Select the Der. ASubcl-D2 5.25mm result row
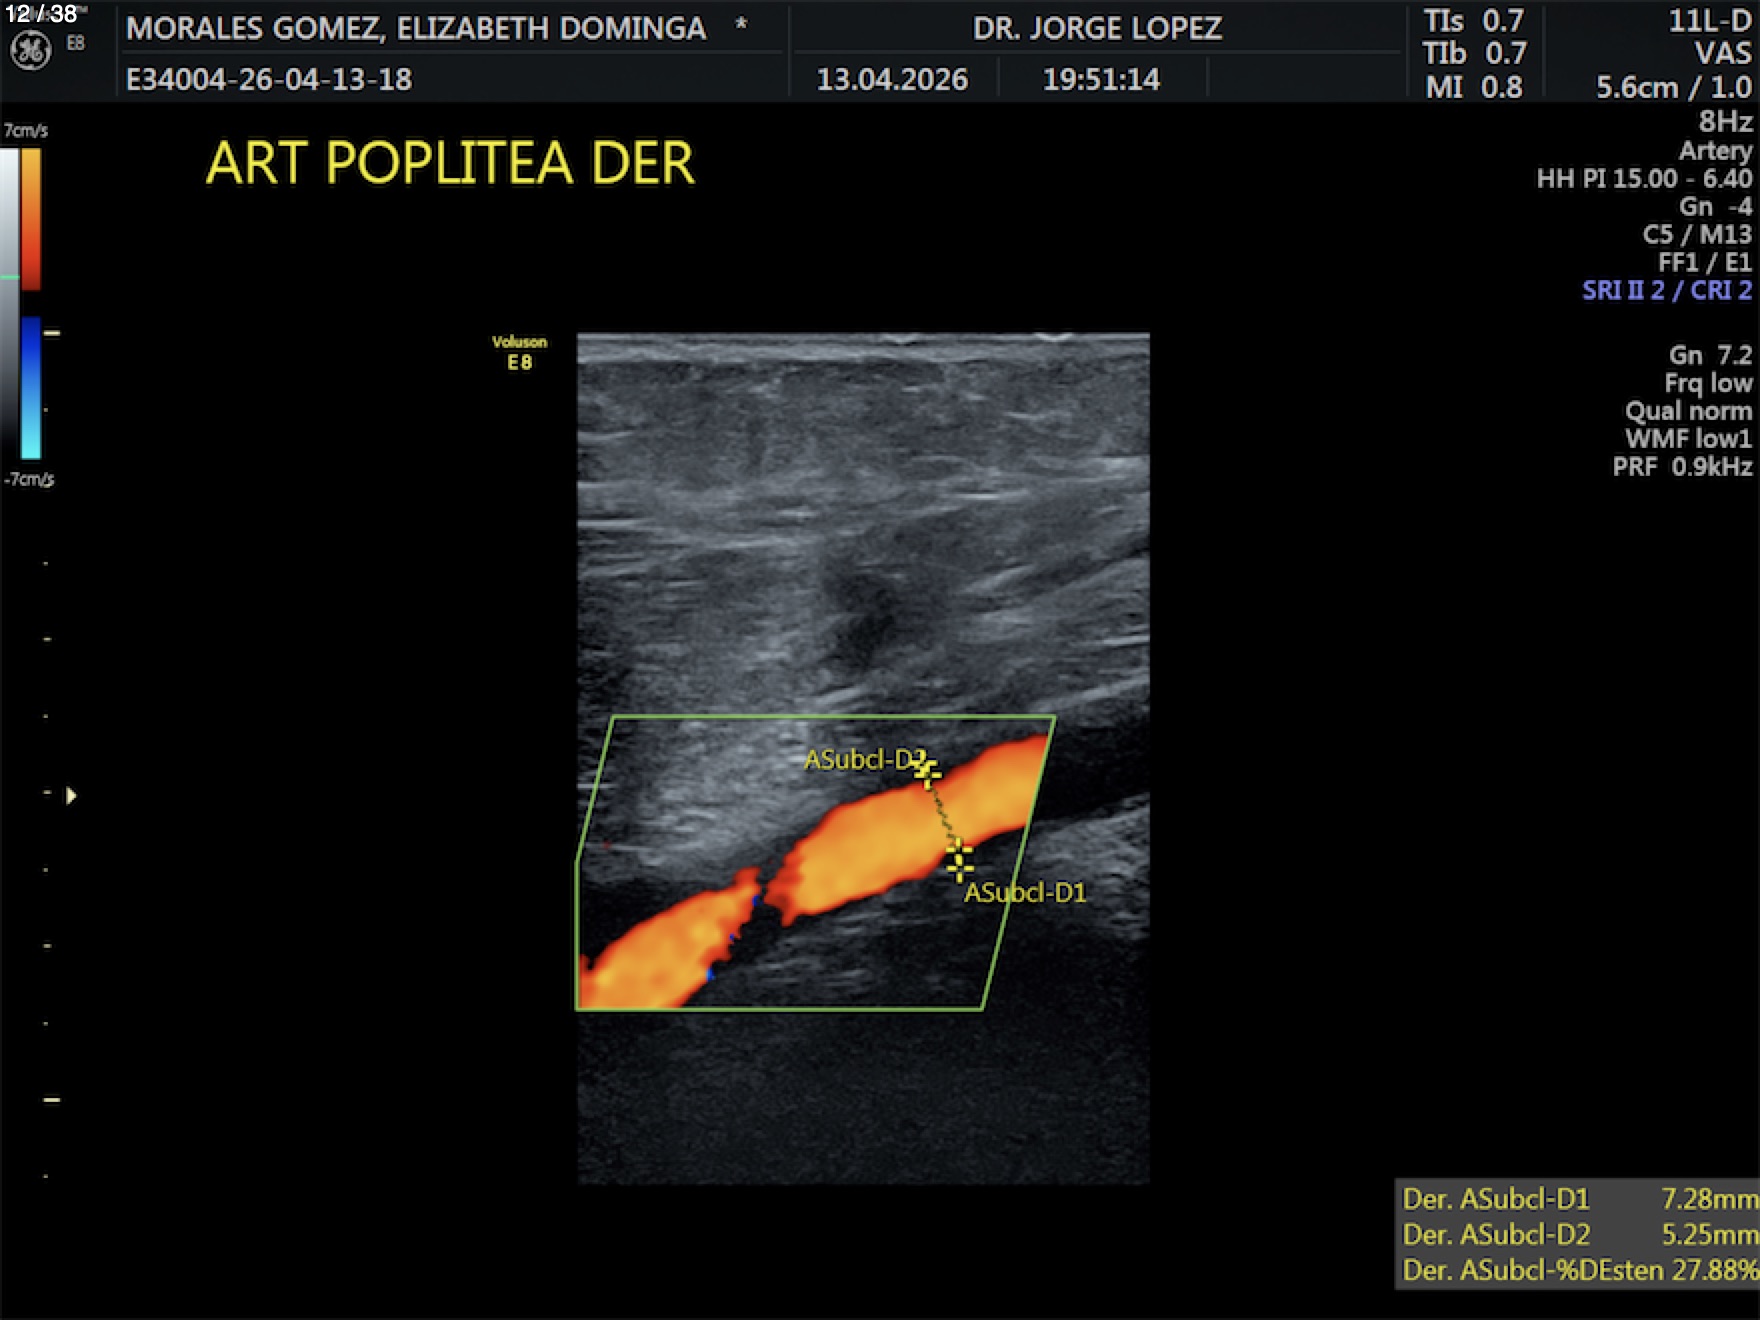The height and width of the screenshot is (1320, 1760). 1578,1234
